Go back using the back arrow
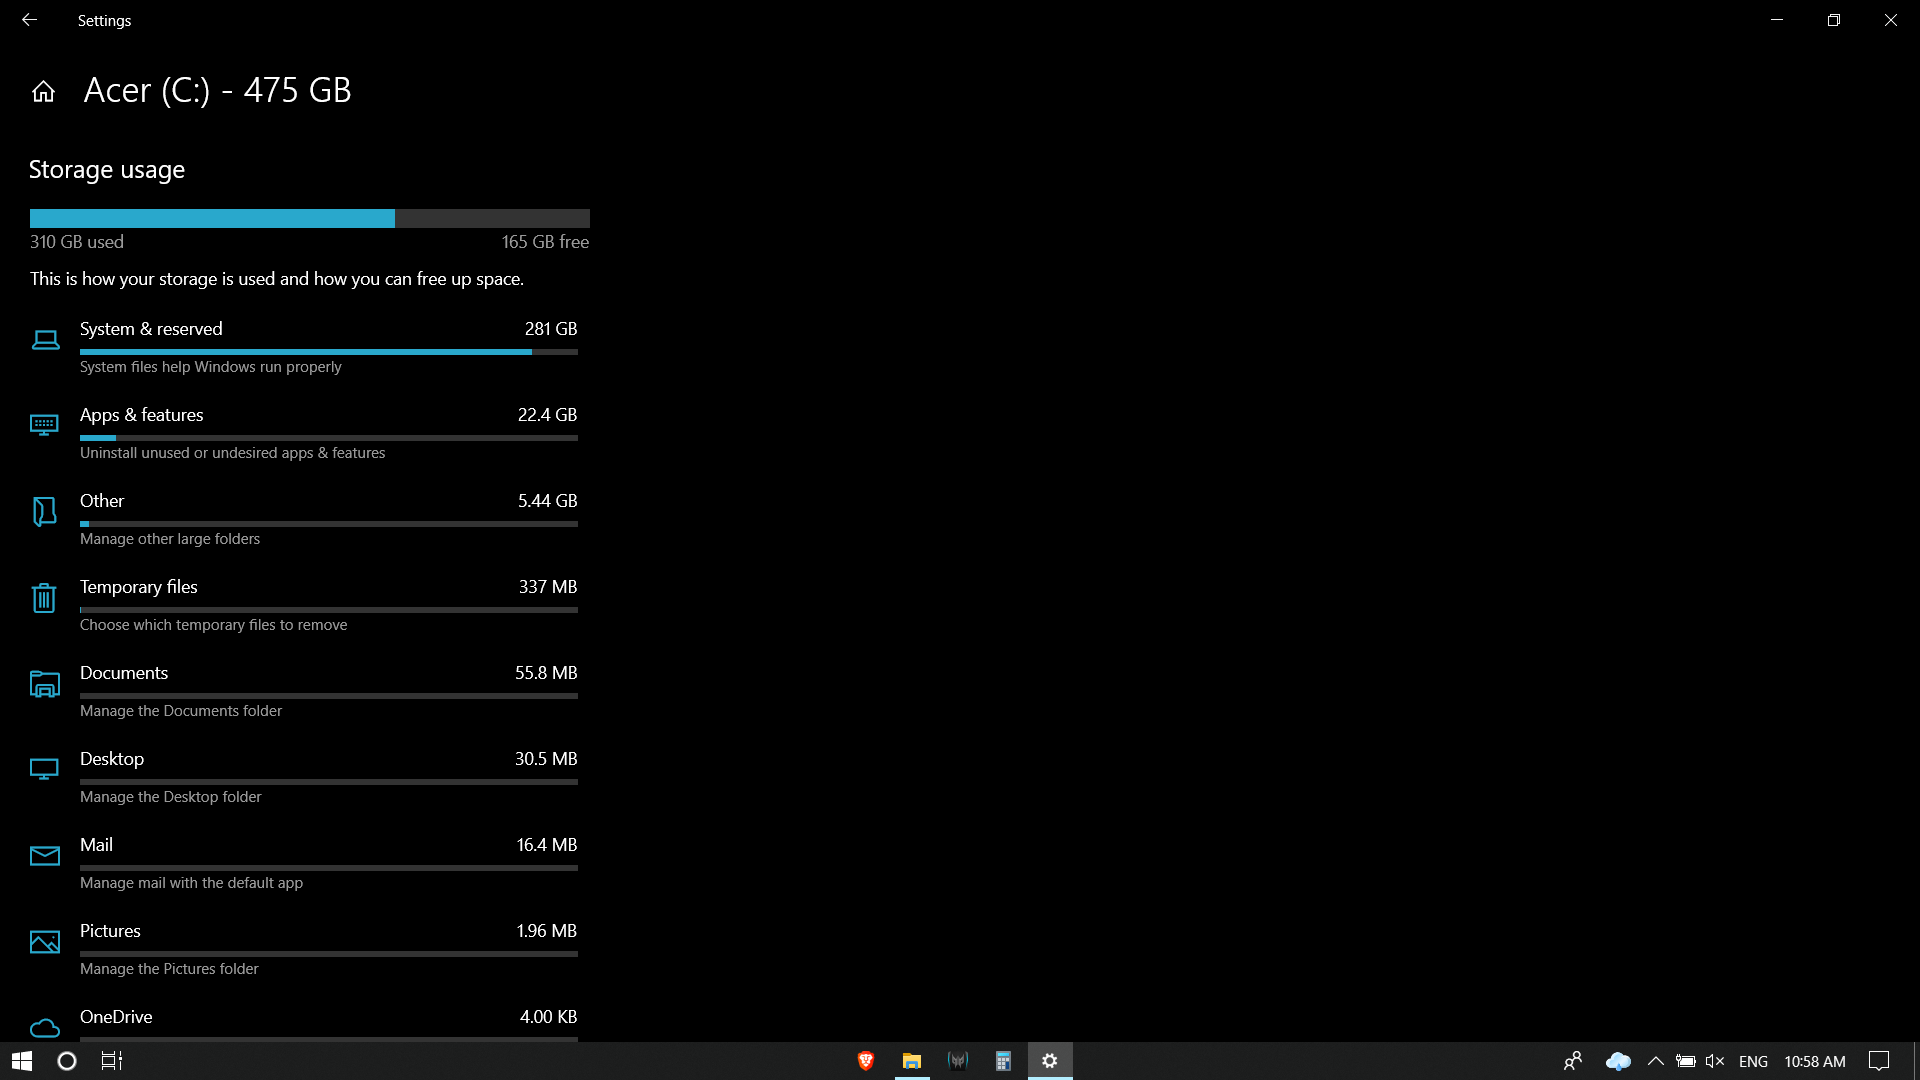This screenshot has width=1920, height=1080. [29, 20]
